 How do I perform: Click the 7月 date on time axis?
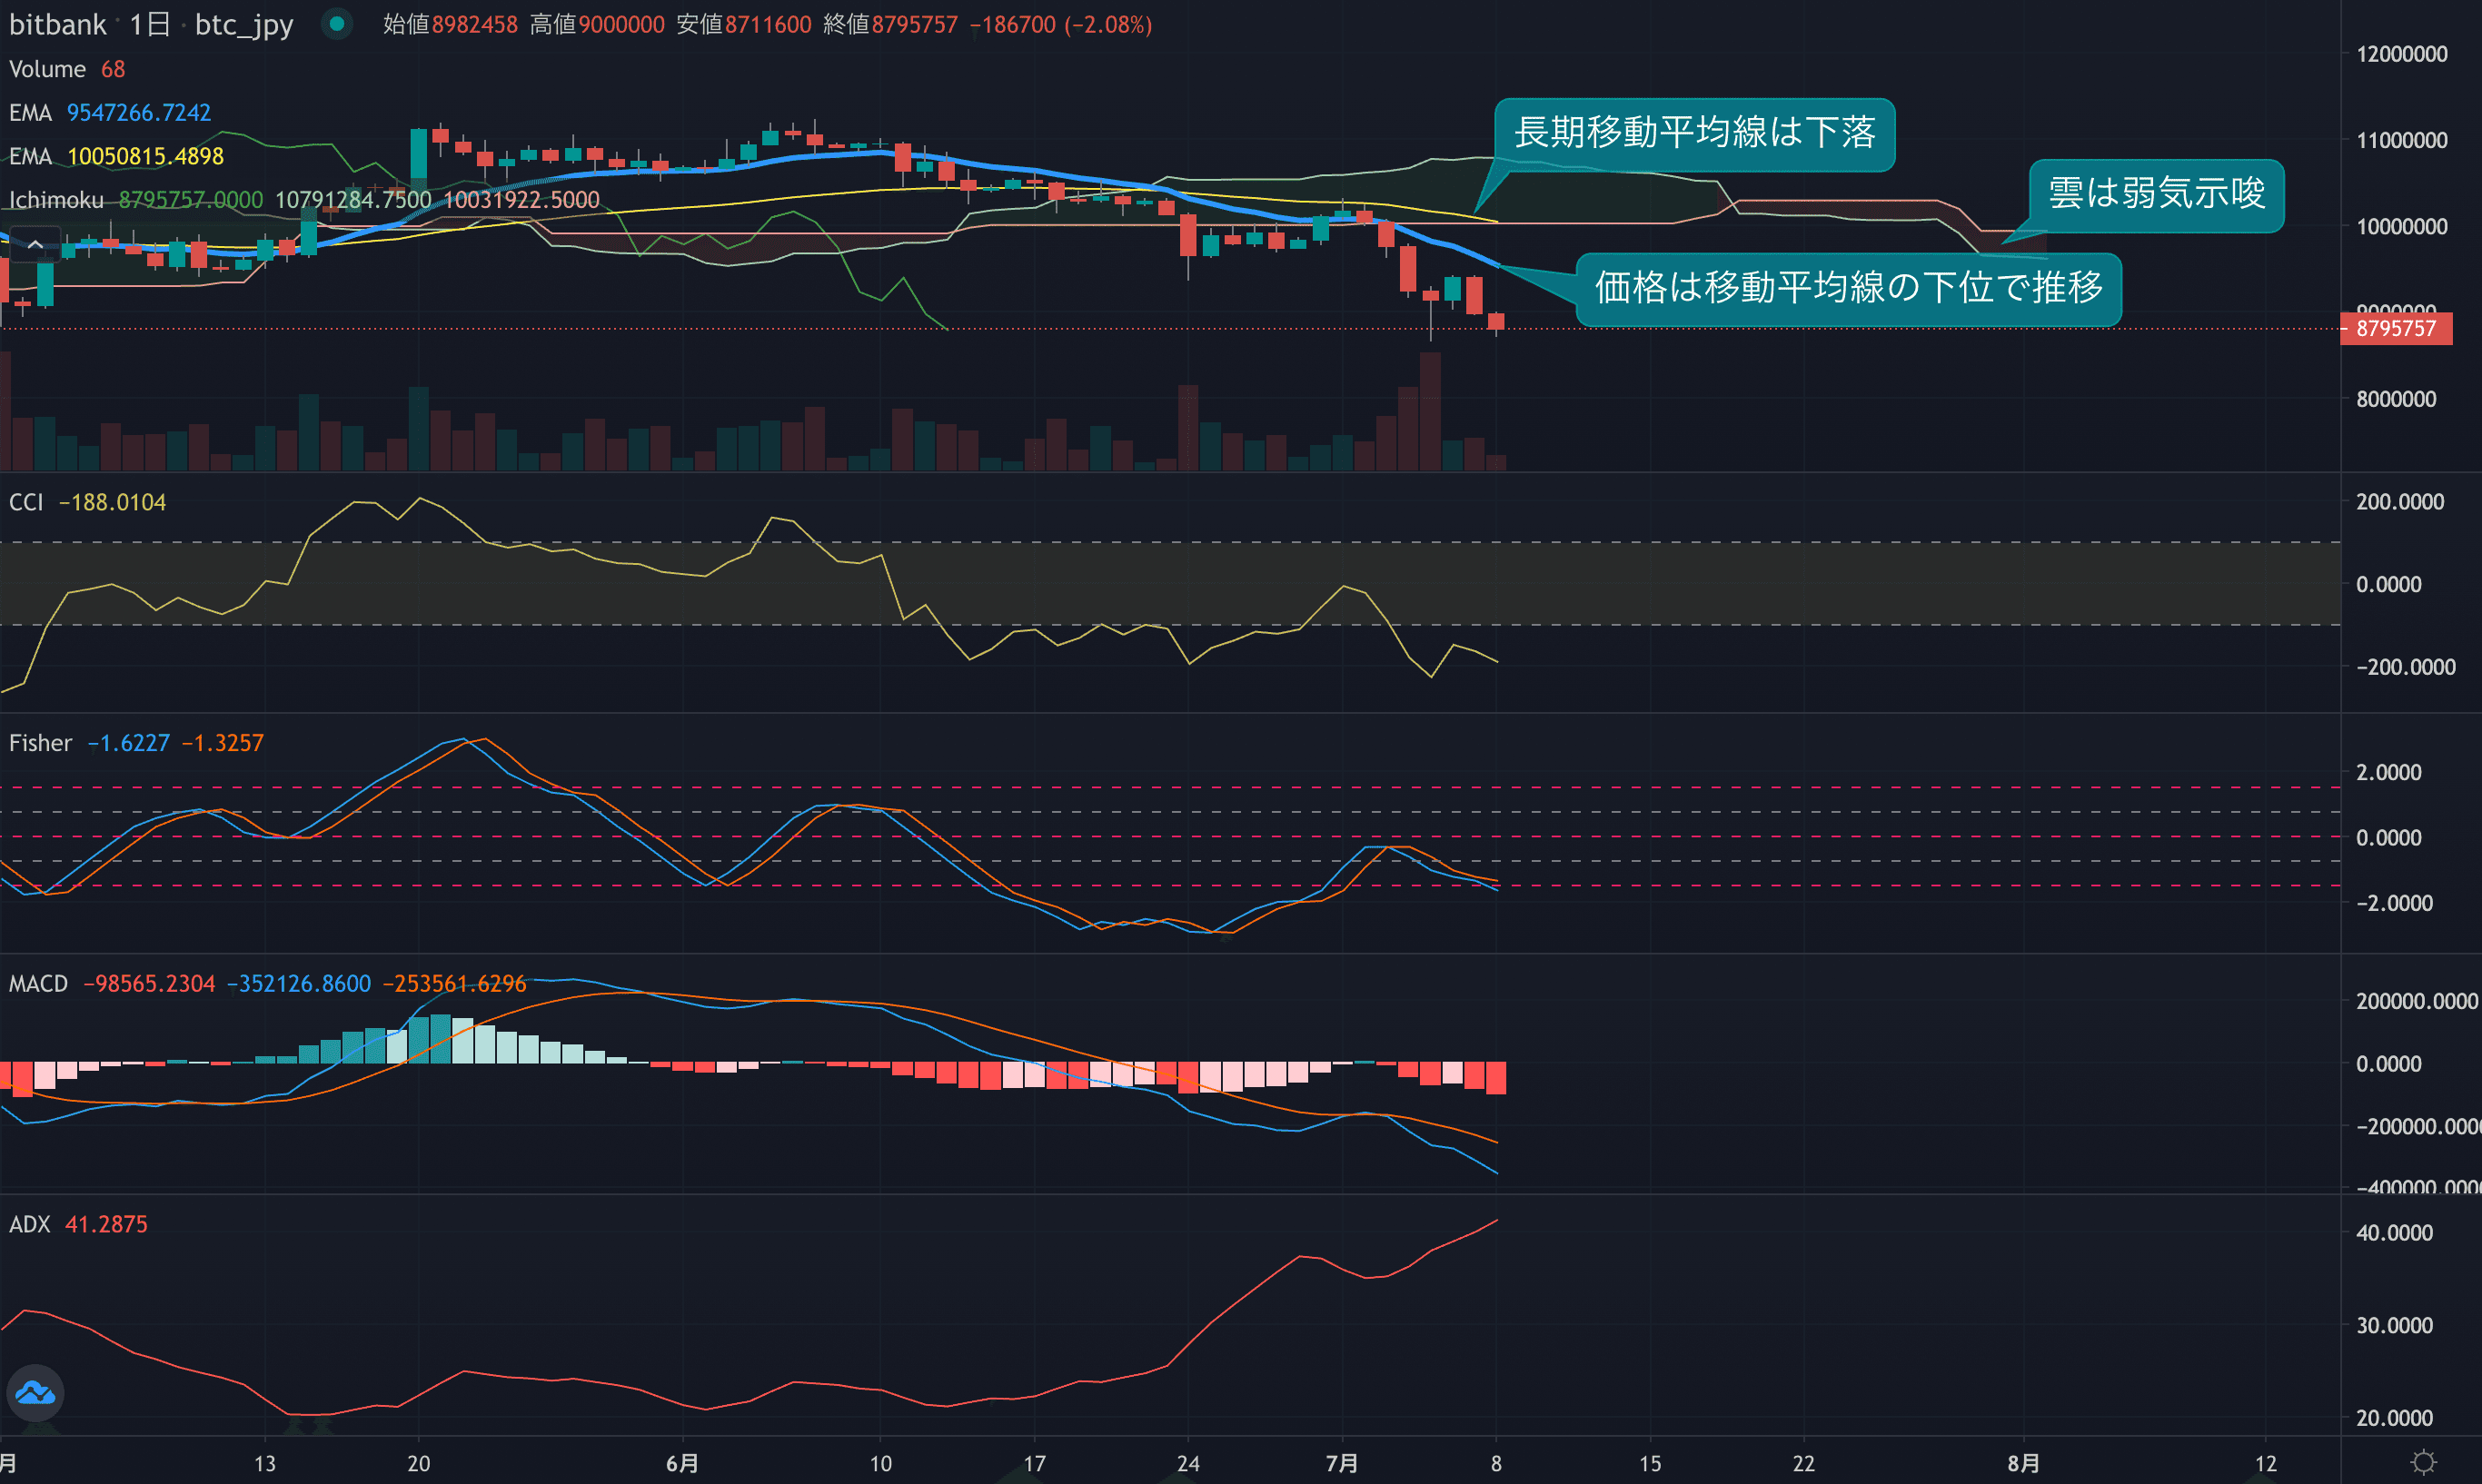tap(1341, 1463)
